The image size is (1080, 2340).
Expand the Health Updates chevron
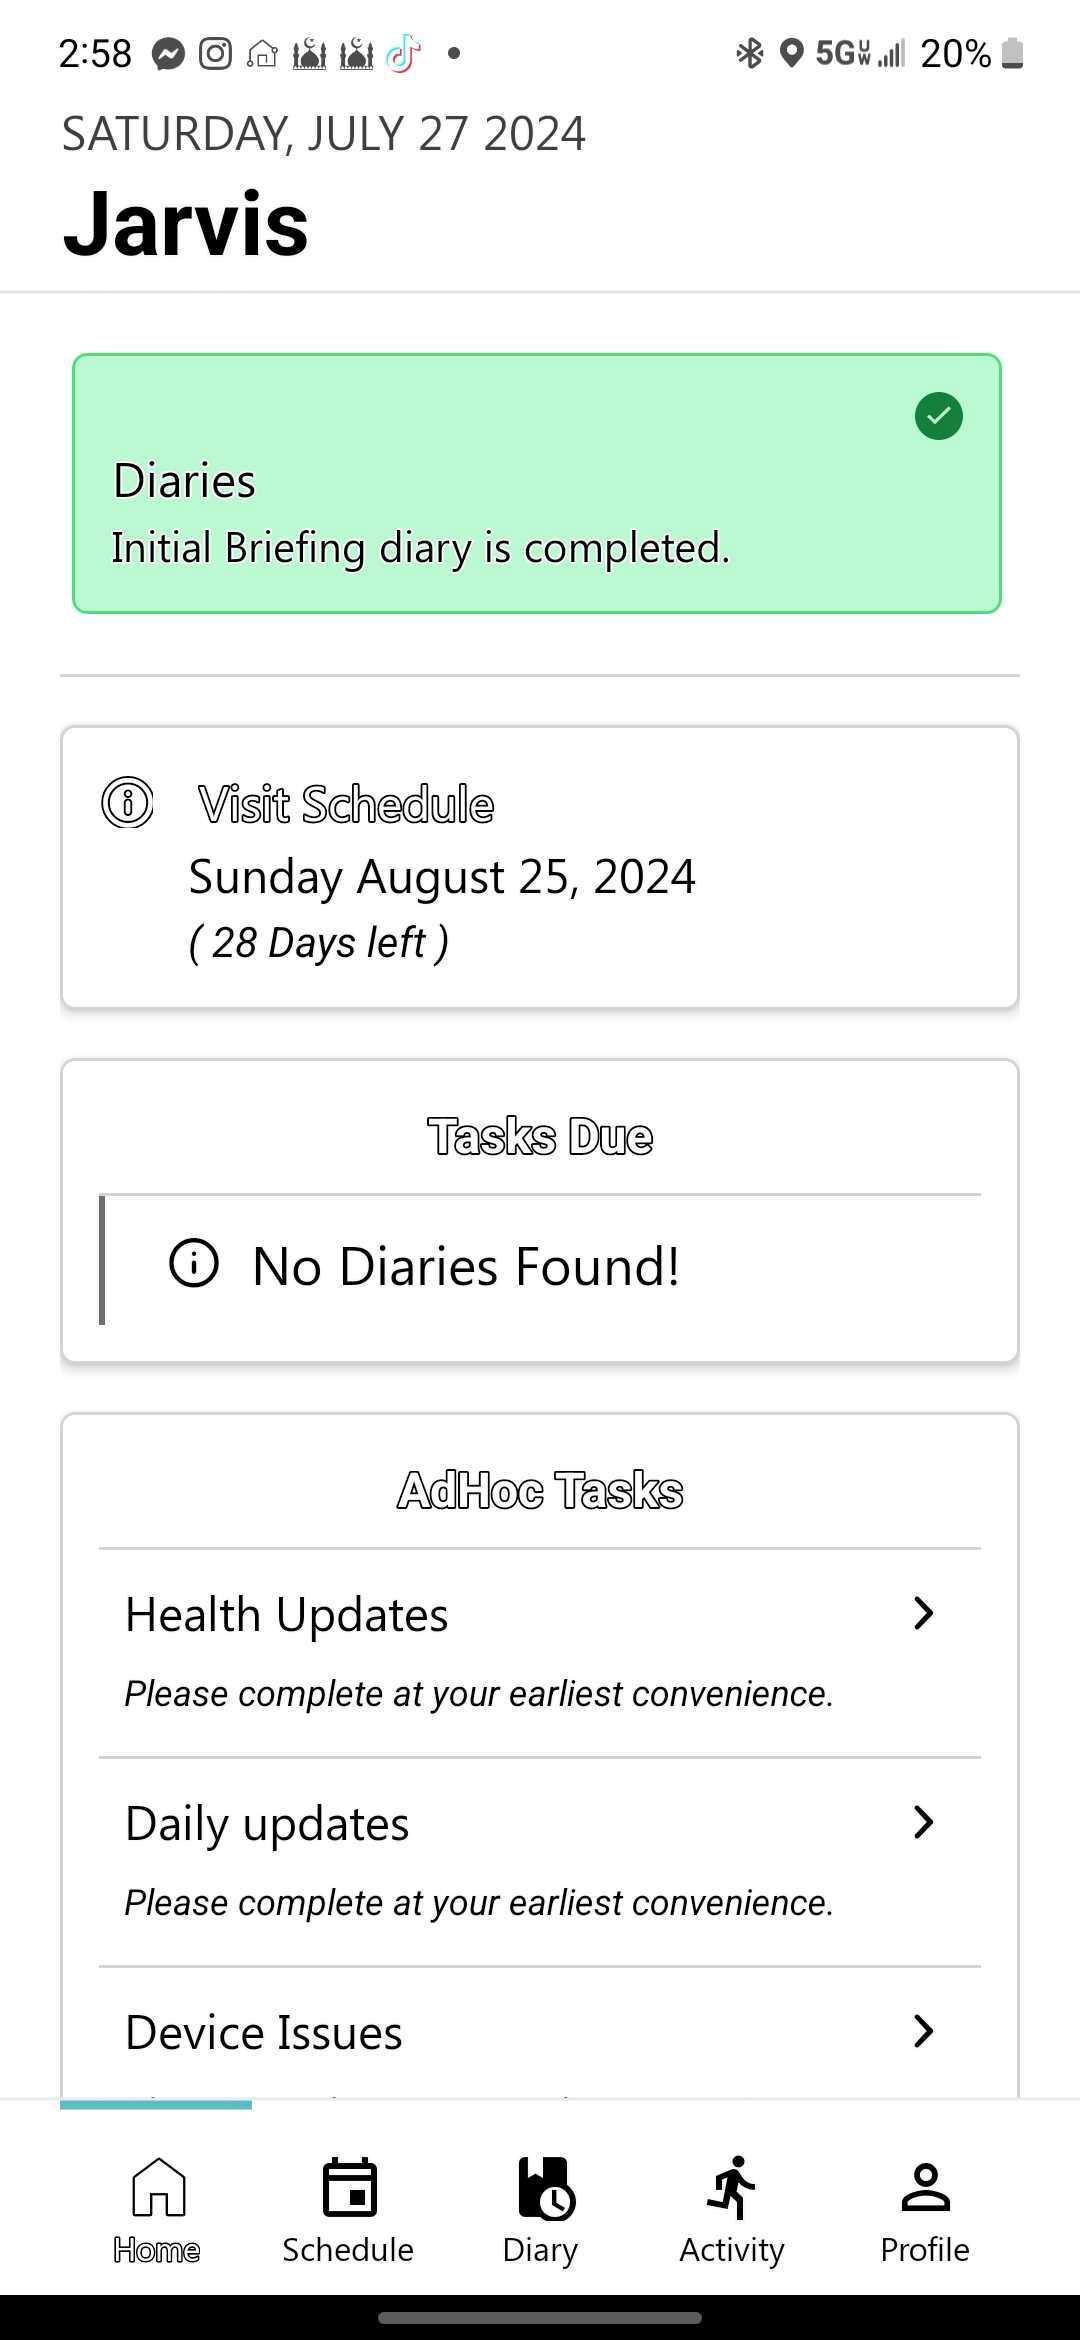(923, 1613)
